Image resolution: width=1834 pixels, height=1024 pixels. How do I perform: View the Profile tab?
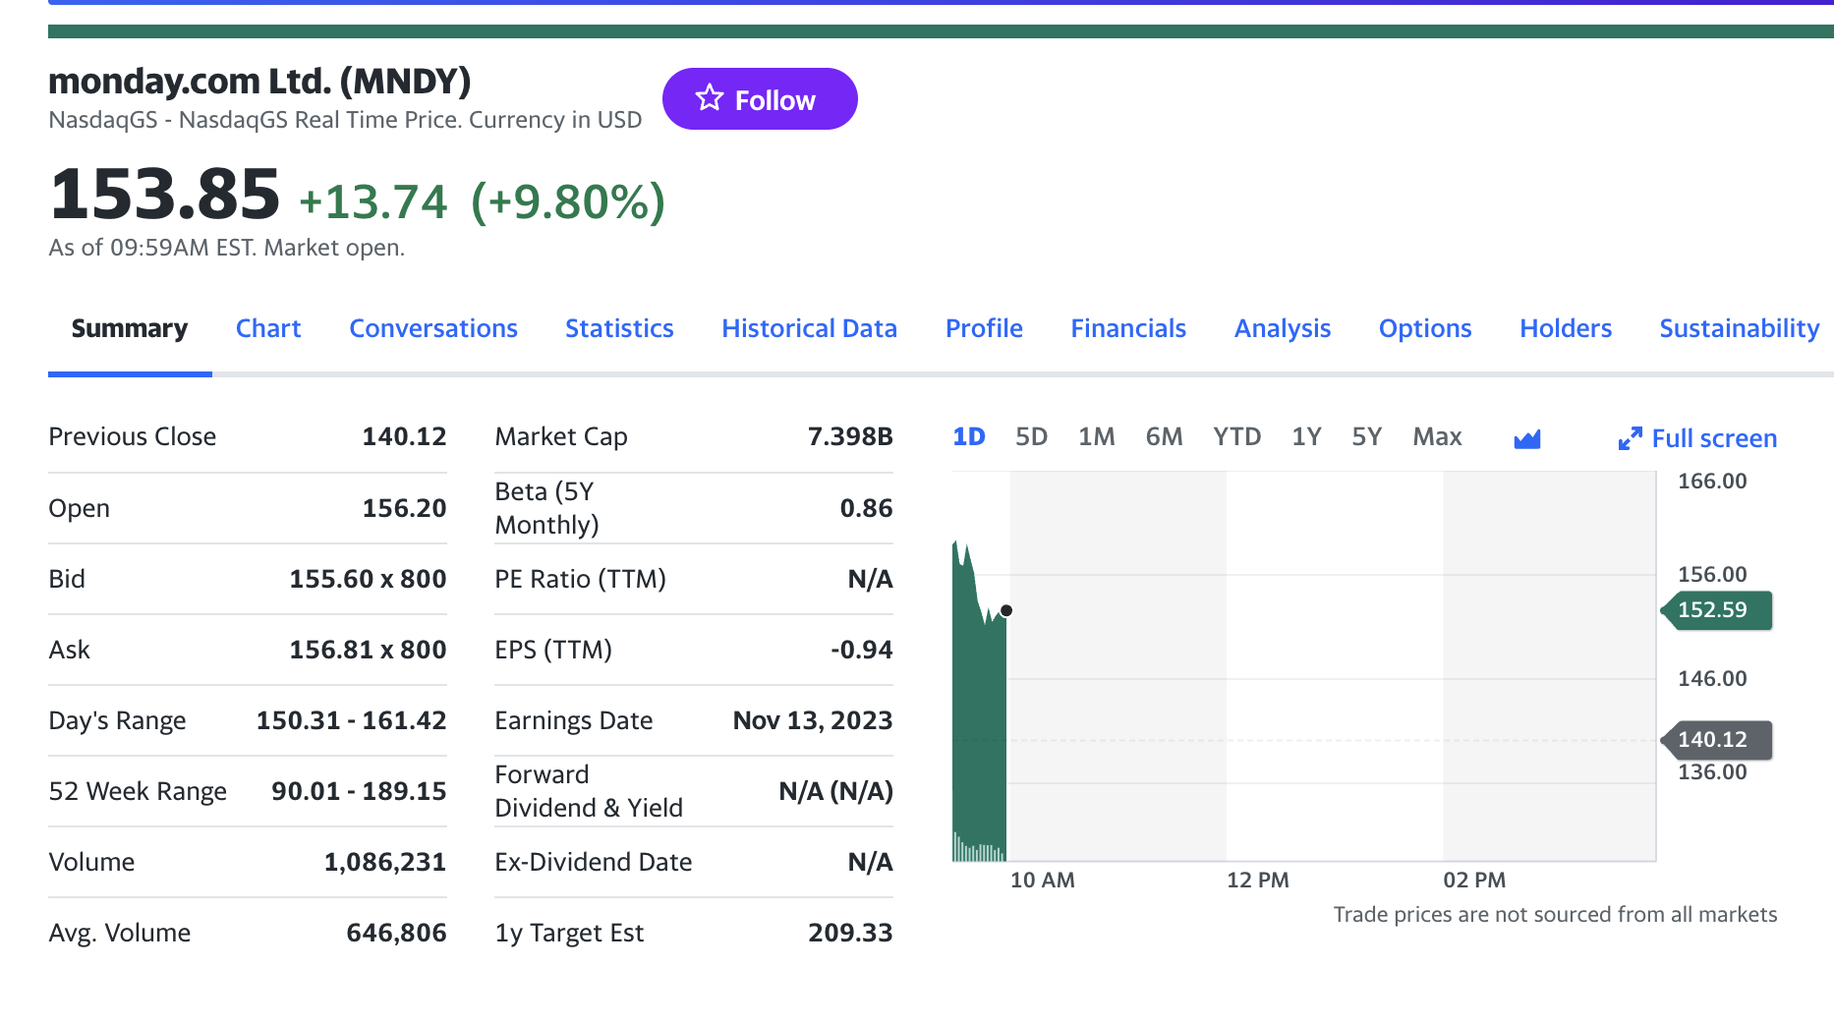tap(984, 328)
